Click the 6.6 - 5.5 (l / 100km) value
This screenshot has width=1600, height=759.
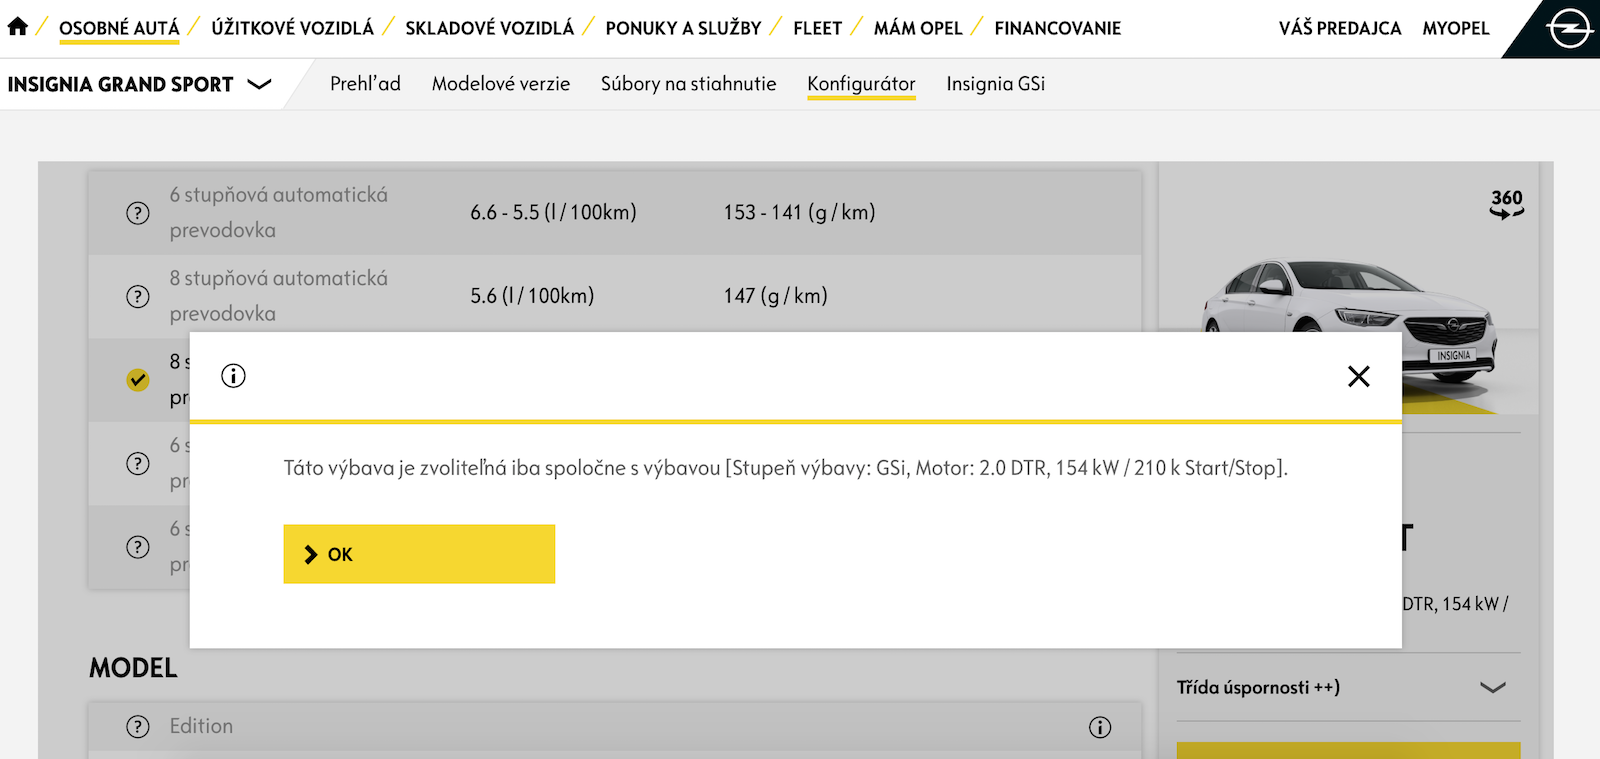(553, 212)
